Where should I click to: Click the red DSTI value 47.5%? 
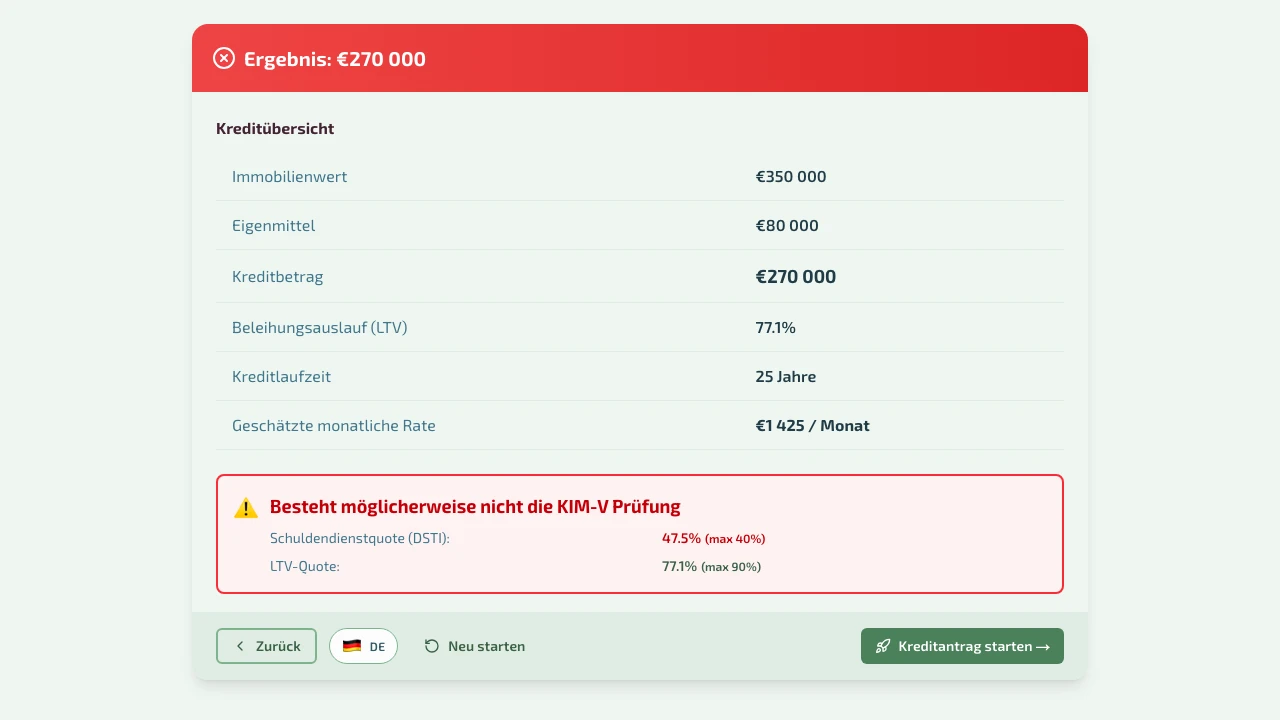[x=682, y=538]
